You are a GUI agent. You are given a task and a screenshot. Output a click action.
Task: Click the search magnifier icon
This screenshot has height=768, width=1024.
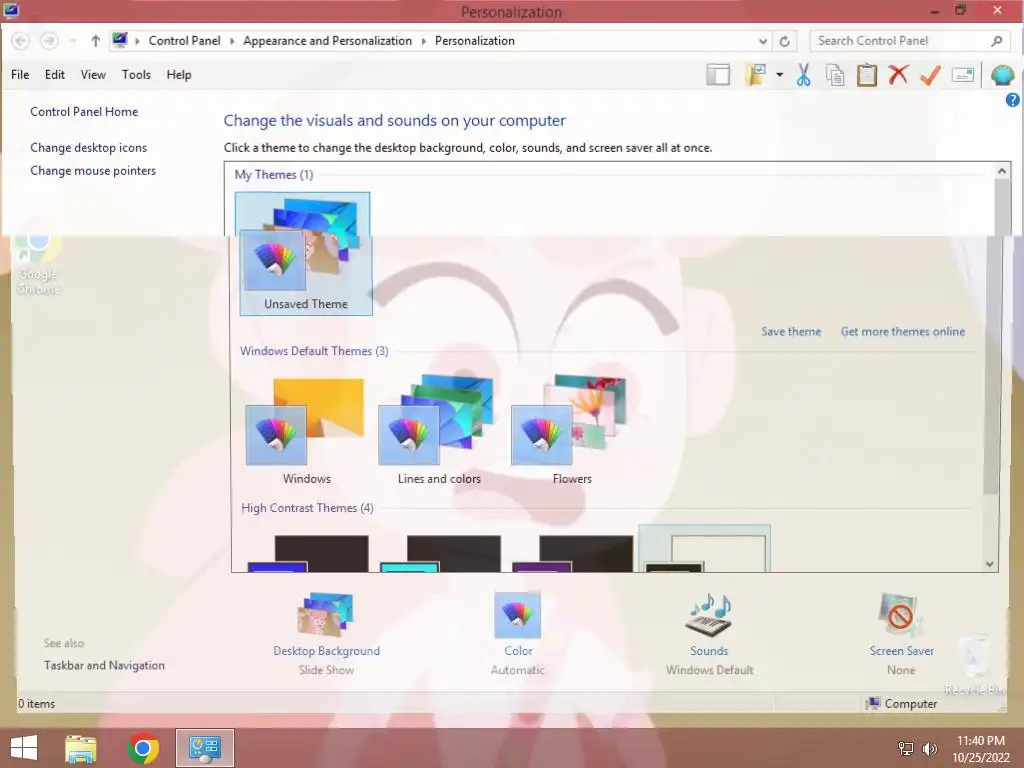pos(997,41)
